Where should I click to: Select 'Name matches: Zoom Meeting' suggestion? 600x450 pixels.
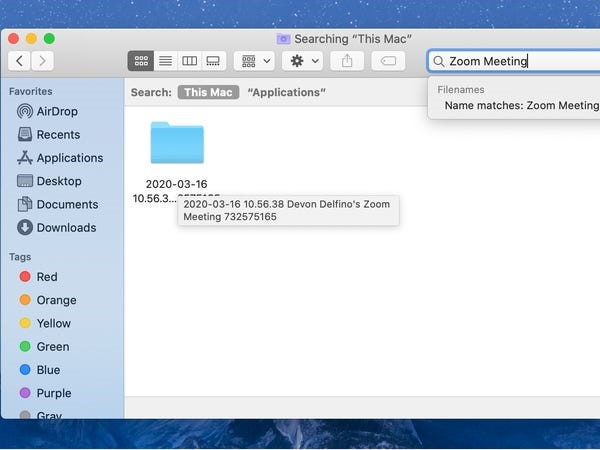pyautogui.click(x=522, y=106)
